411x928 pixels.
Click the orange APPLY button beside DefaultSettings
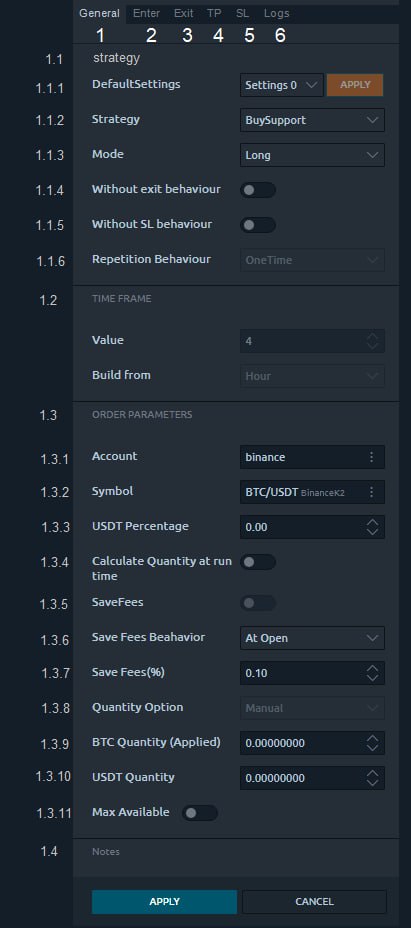[x=355, y=85]
